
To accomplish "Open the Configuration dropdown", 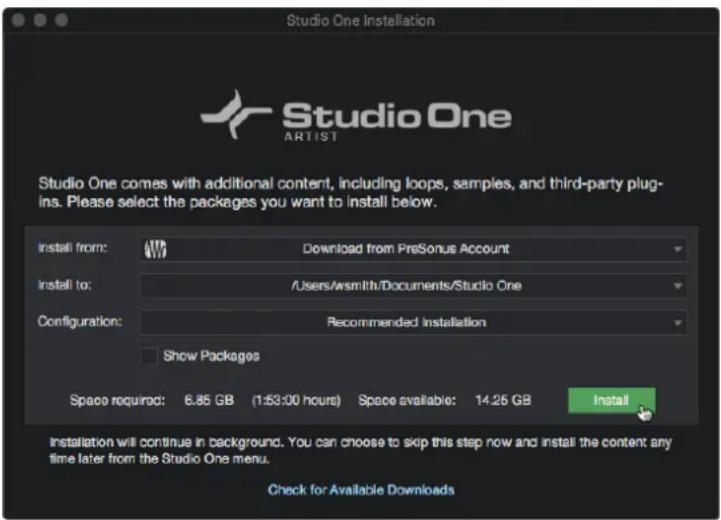I will 413,322.
